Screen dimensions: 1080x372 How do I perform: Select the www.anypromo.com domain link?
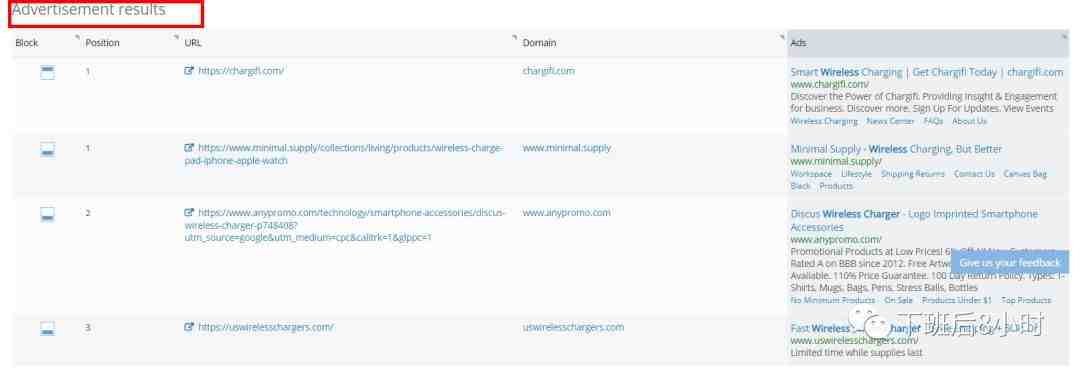[566, 213]
